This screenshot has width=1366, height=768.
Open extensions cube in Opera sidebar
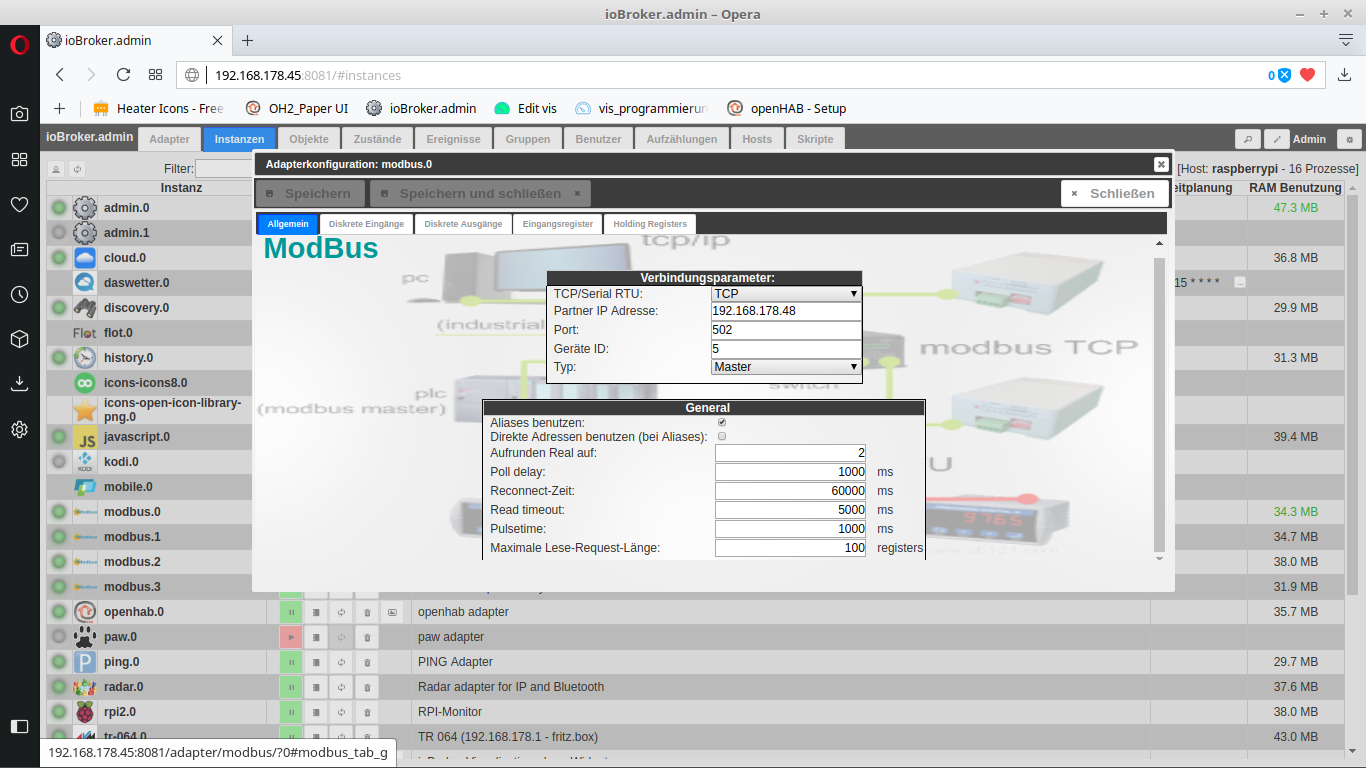point(19,339)
